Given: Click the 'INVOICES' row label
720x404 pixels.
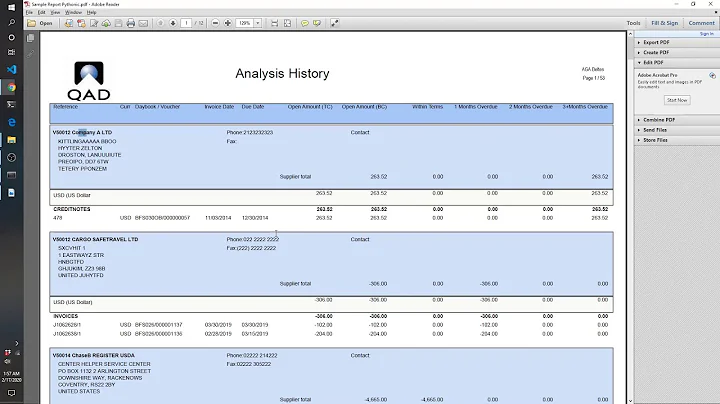Looking at the screenshot, I should 66,316.
